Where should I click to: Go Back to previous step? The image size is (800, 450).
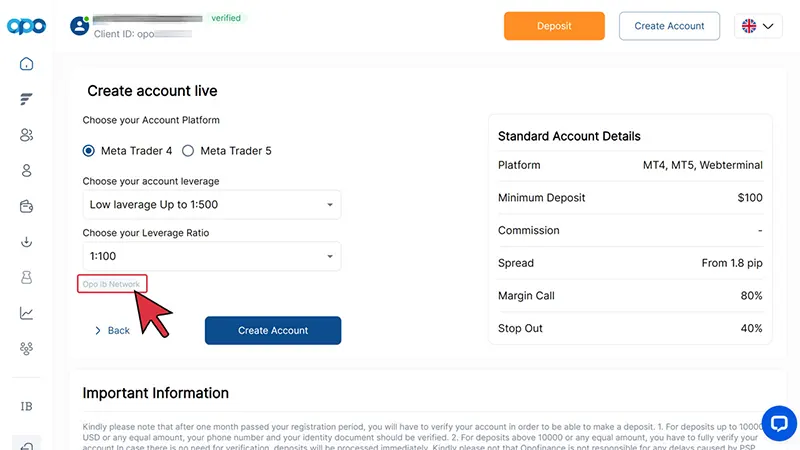[x=112, y=330]
